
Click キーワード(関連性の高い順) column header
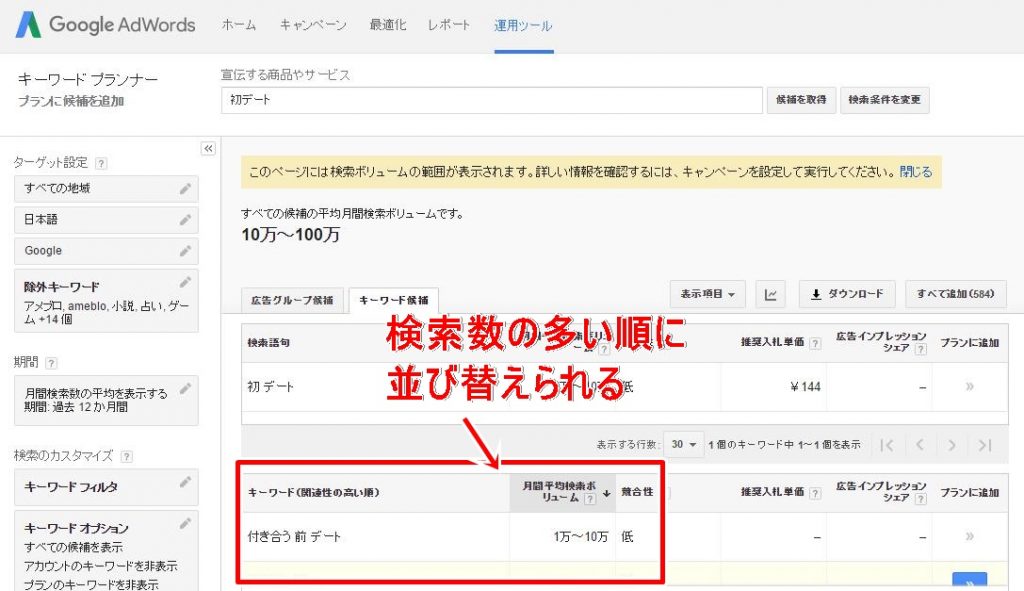pos(313,492)
